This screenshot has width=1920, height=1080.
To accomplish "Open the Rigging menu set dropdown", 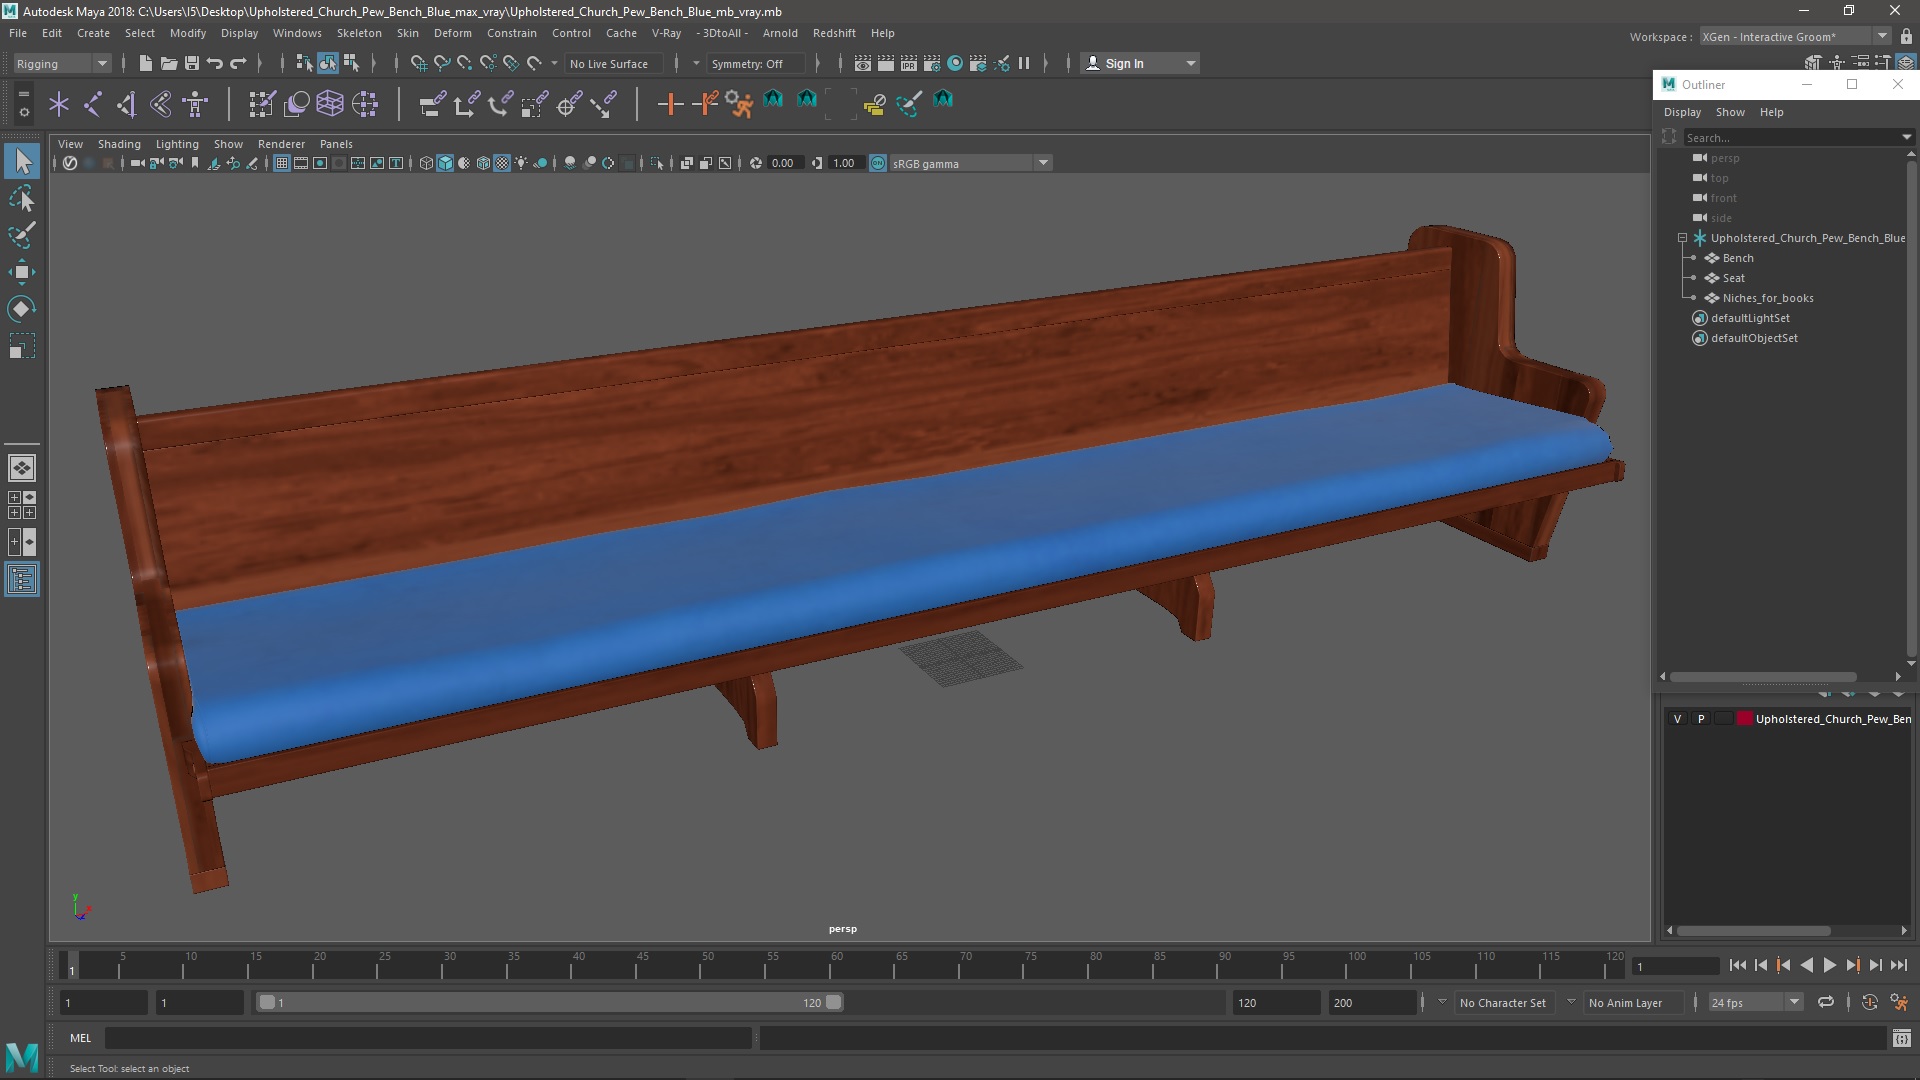I will pyautogui.click(x=62, y=63).
